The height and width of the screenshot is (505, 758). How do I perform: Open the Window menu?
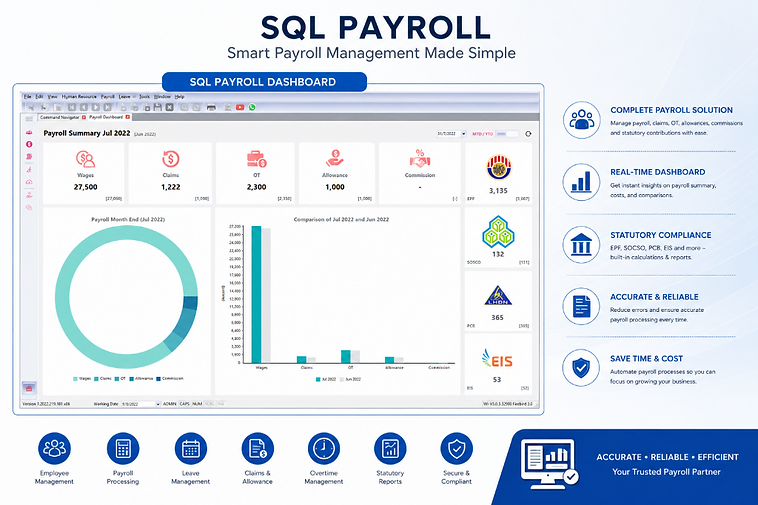click(162, 97)
